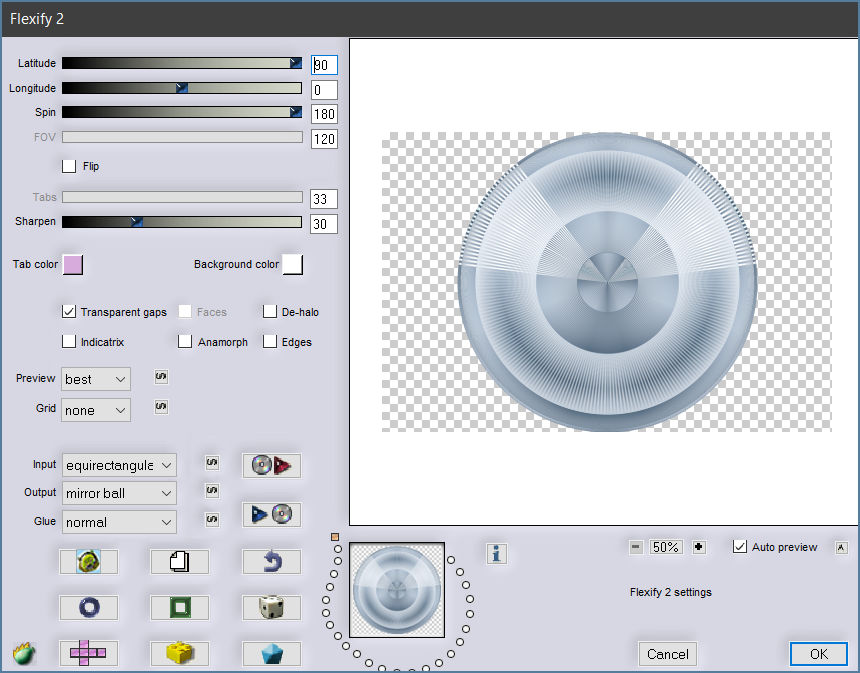Click the blue undo arrow button
Viewport: 860px width, 673px height.
click(270, 562)
